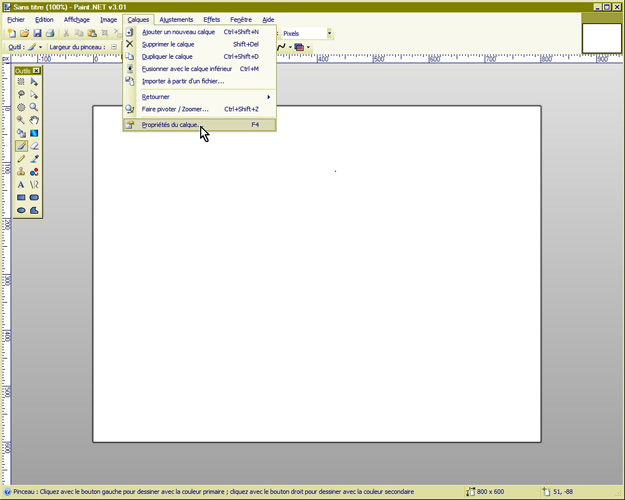Select the Text tool

(21, 185)
